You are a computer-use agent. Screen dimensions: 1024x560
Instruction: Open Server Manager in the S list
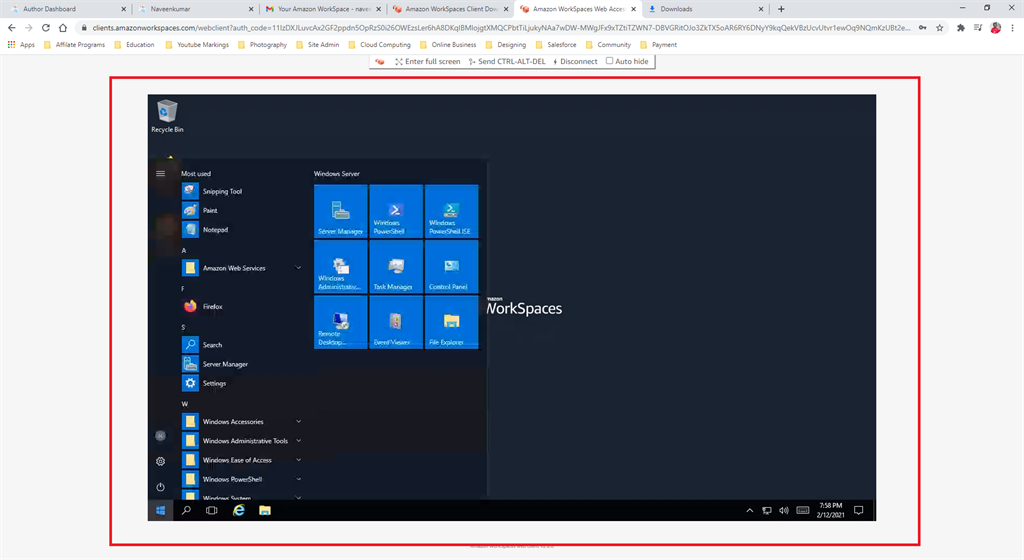(x=215, y=364)
